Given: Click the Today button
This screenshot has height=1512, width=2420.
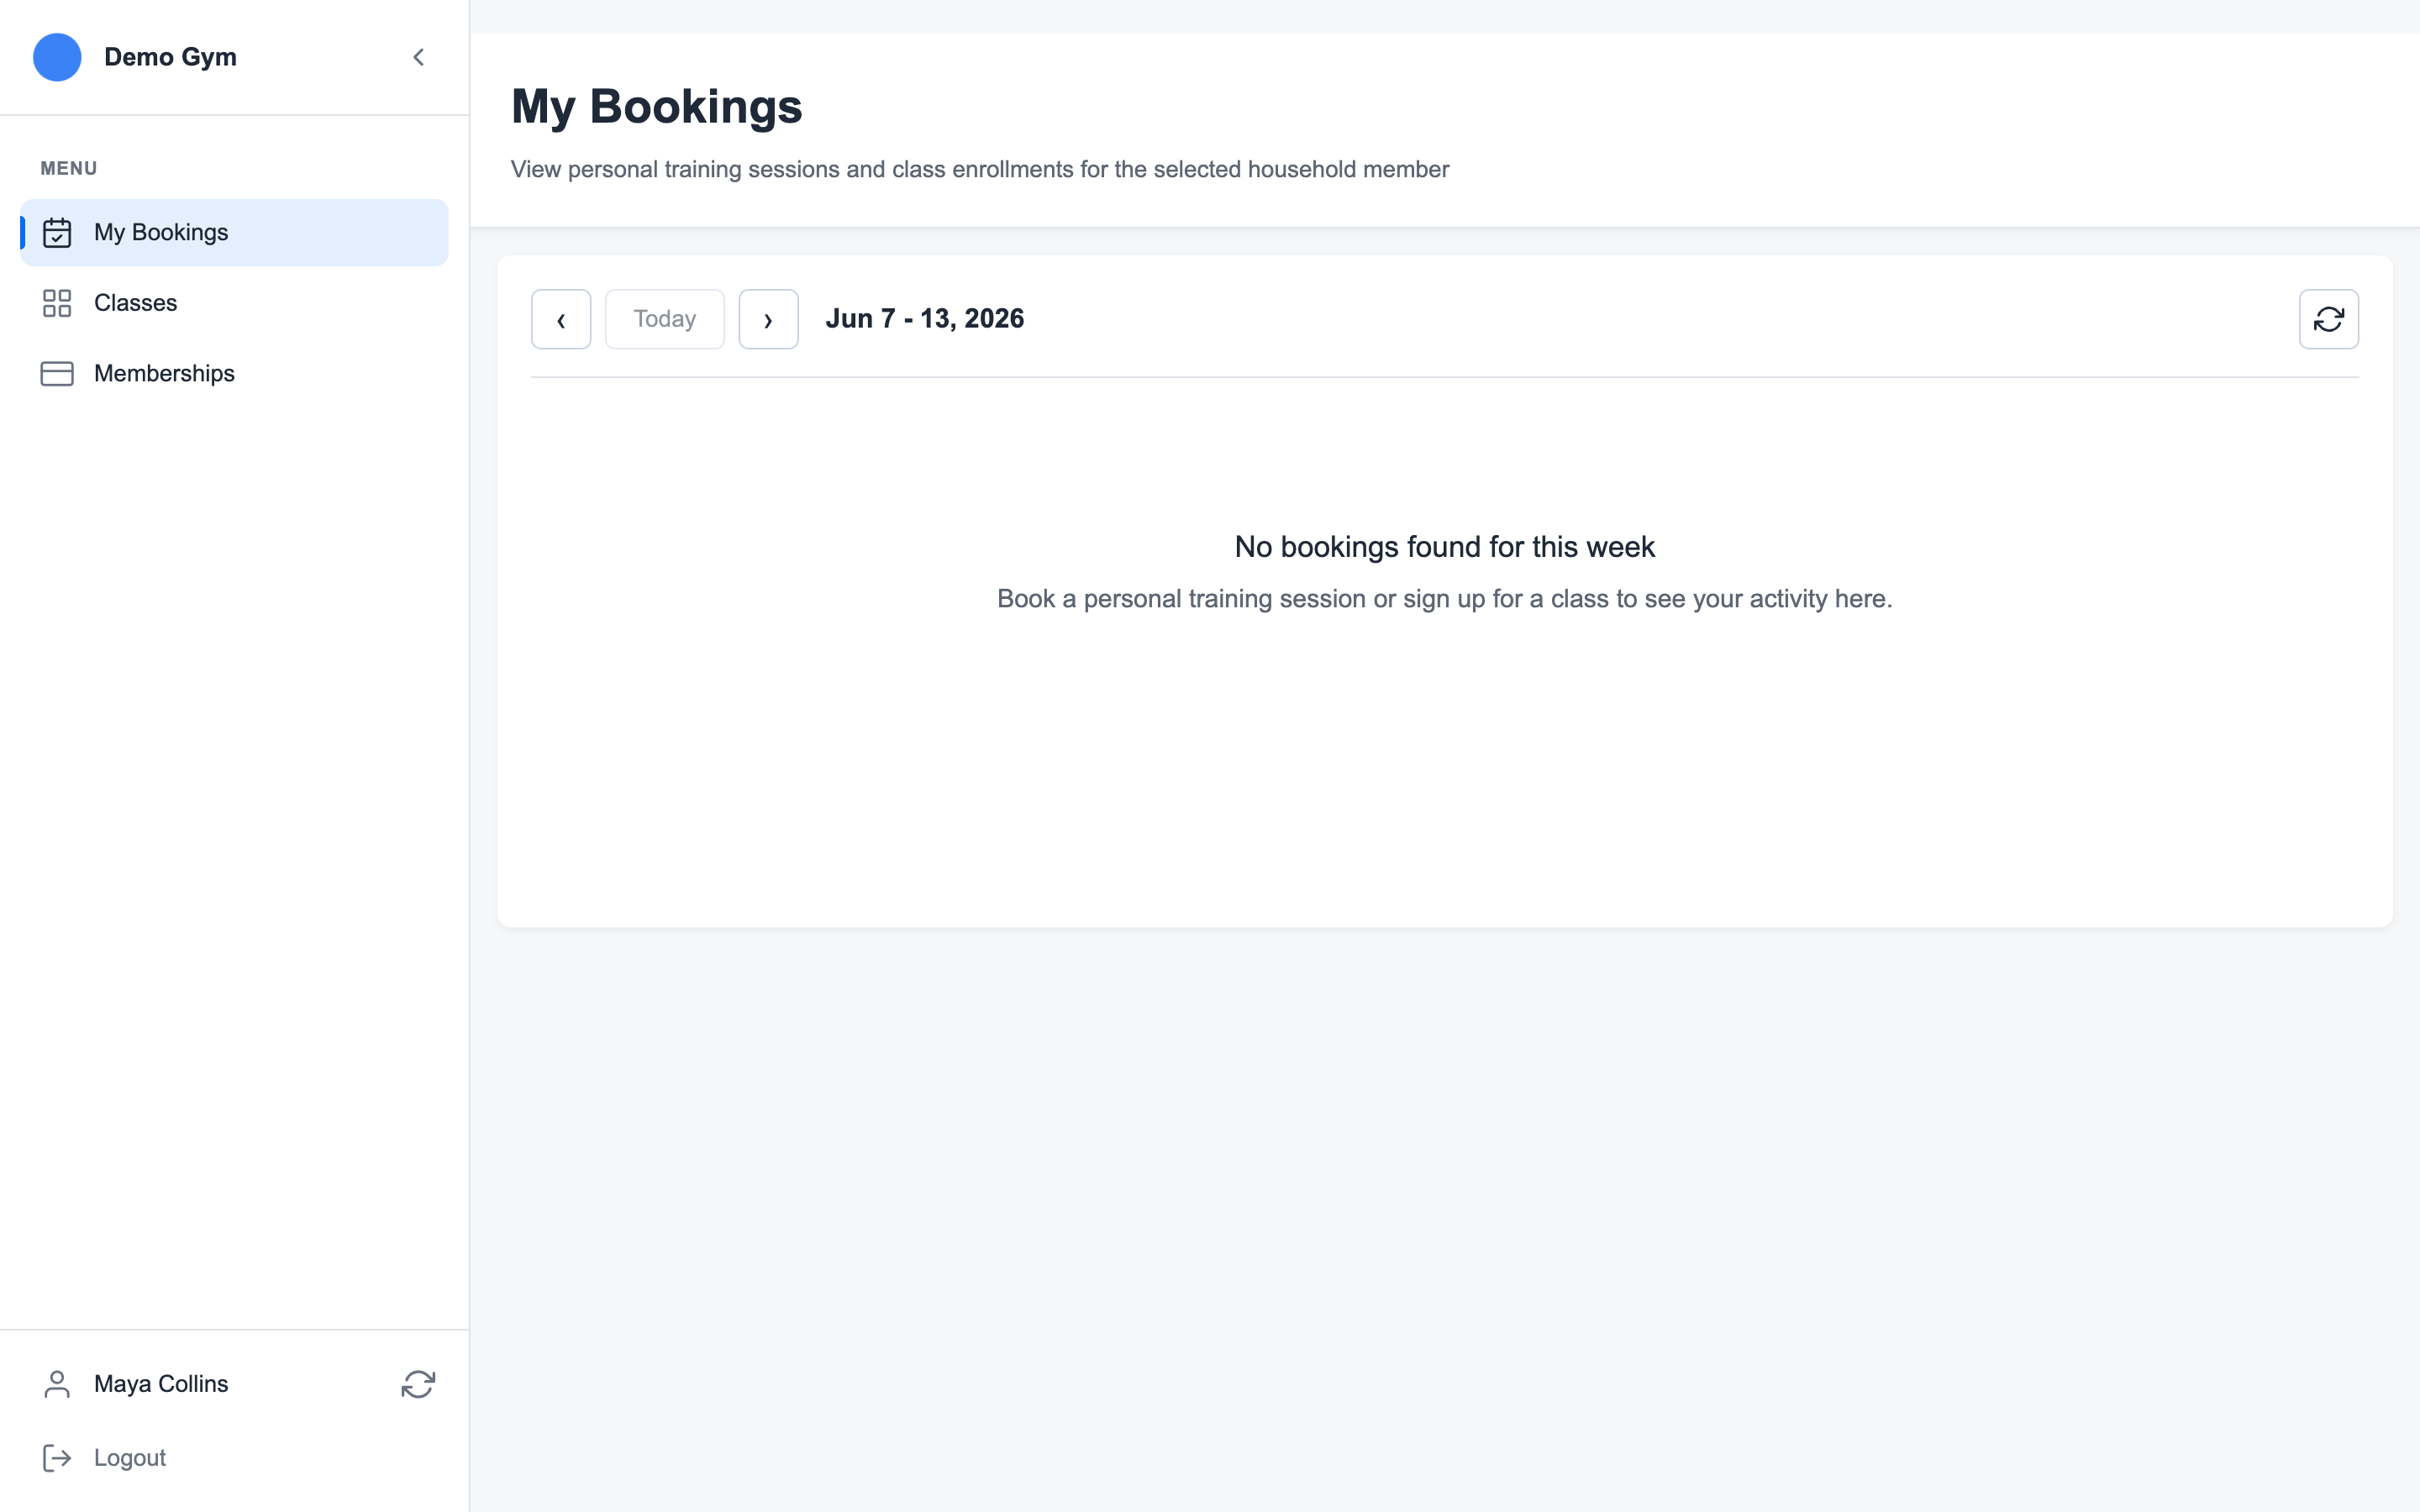Looking at the screenshot, I should point(665,319).
